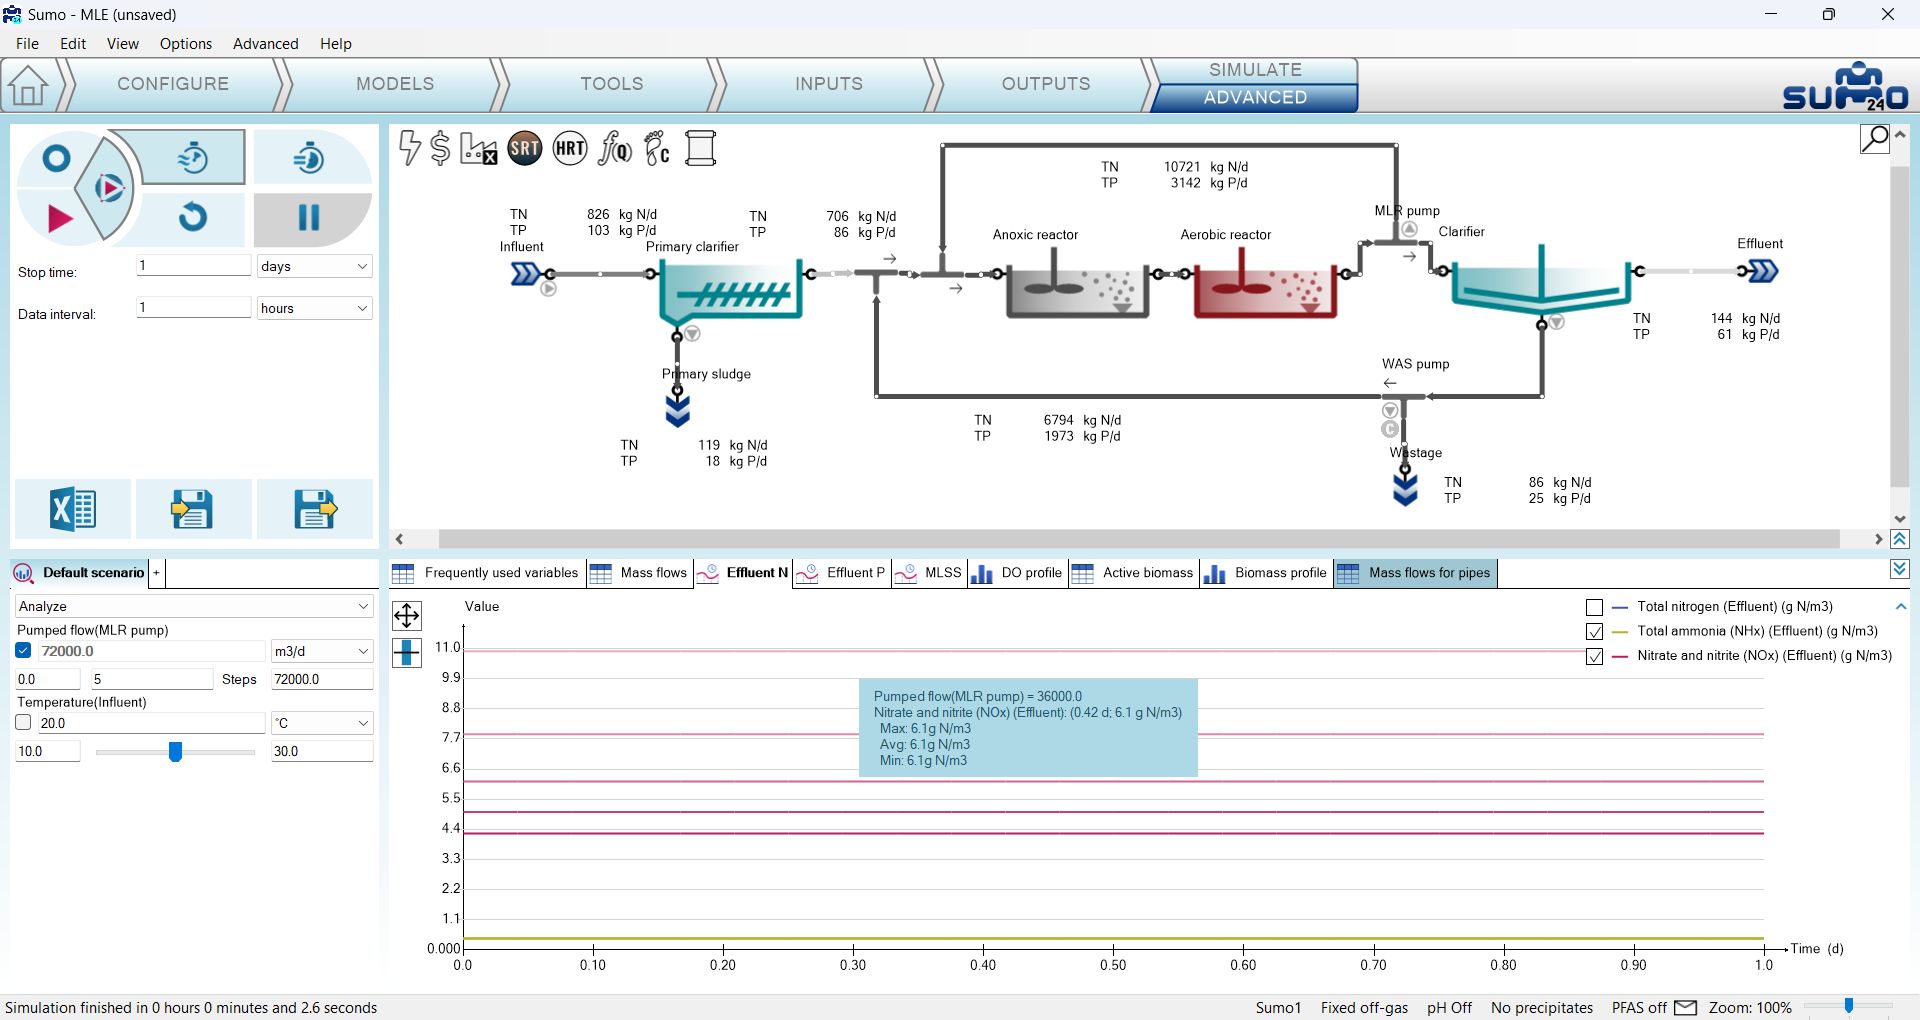Toggle the Pumped flow (MLR pump) checkbox
The width and height of the screenshot is (1920, 1020).
[24, 651]
